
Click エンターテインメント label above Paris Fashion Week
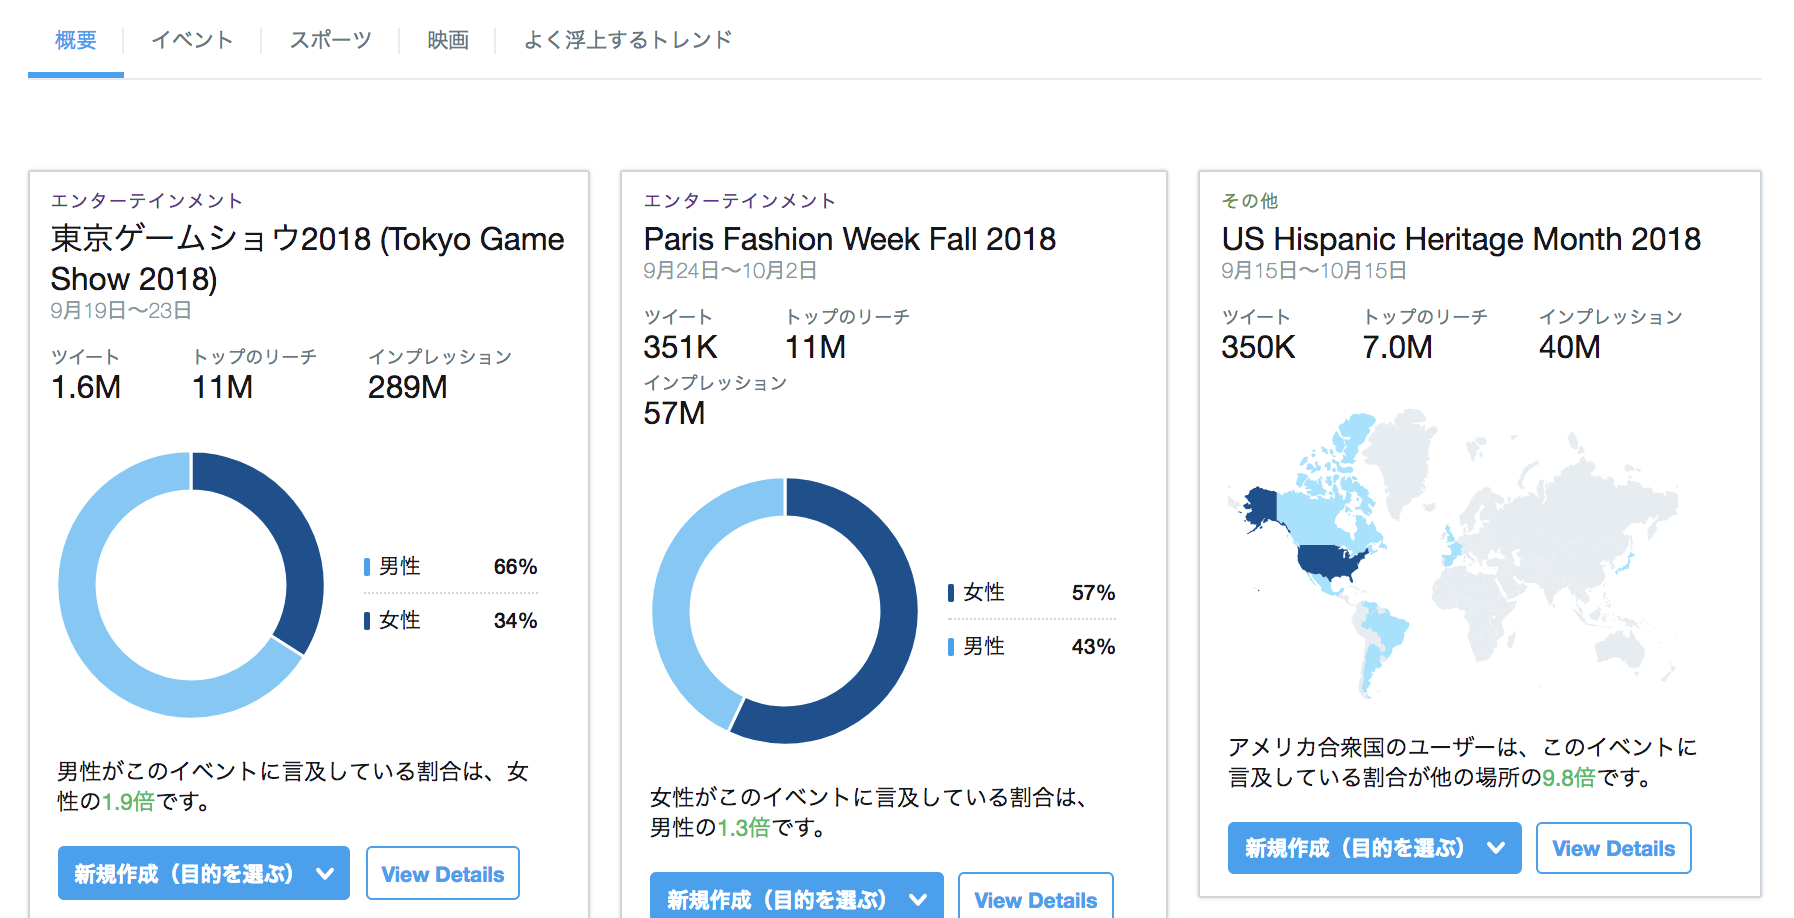click(x=740, y=200)
